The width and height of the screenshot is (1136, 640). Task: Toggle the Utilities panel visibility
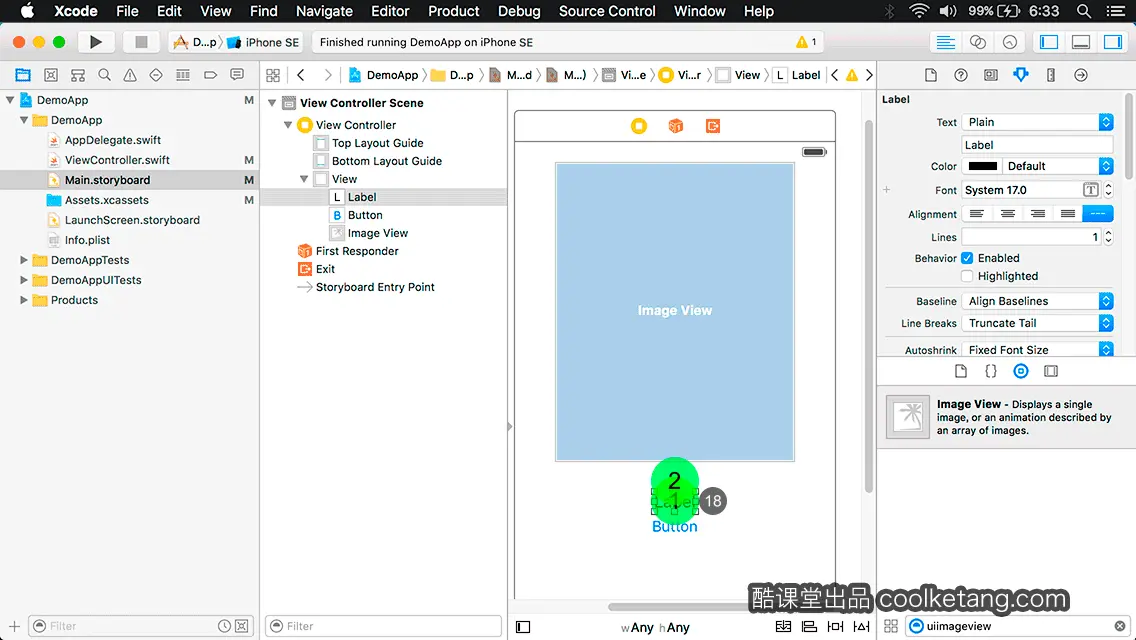[x=1113, y=42]
